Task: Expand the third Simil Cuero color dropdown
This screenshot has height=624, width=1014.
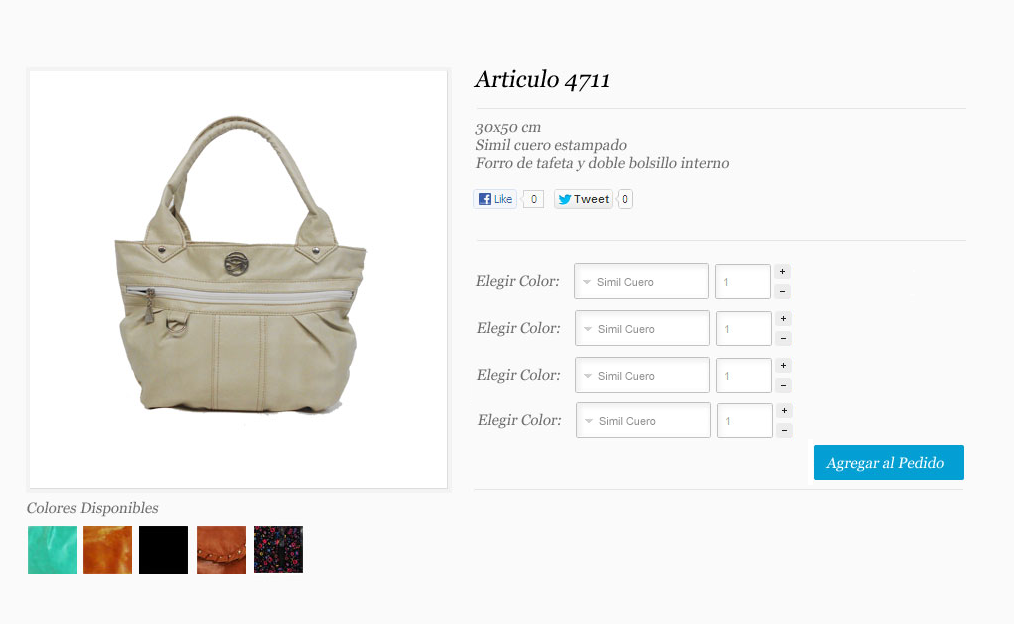Action: 642,375
